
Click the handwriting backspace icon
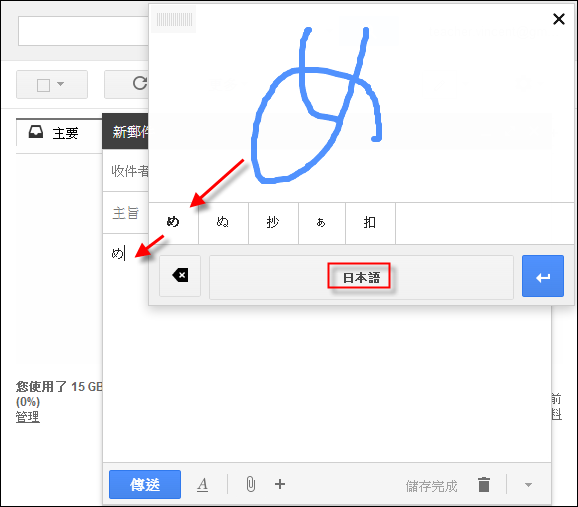(180, 275)
